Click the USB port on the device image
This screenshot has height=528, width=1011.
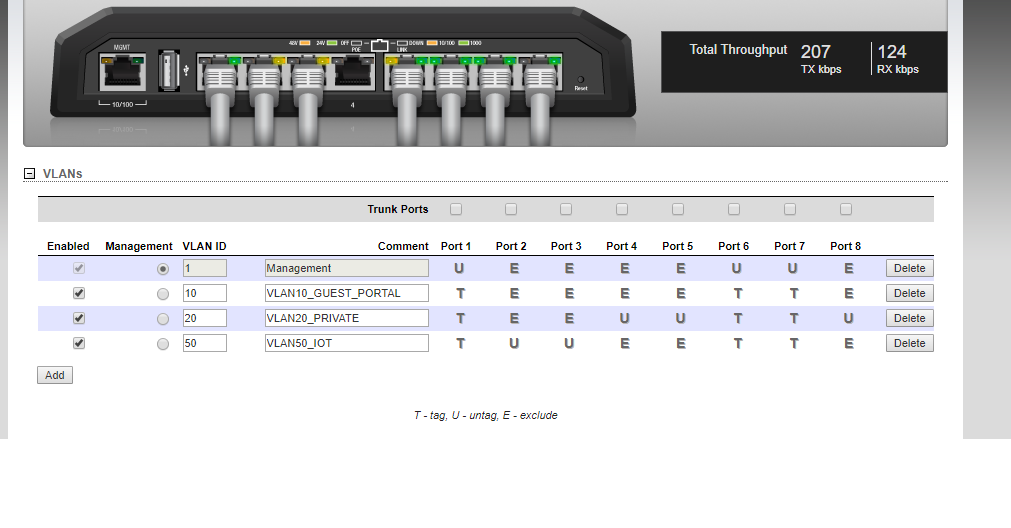(x=169, y=70)
